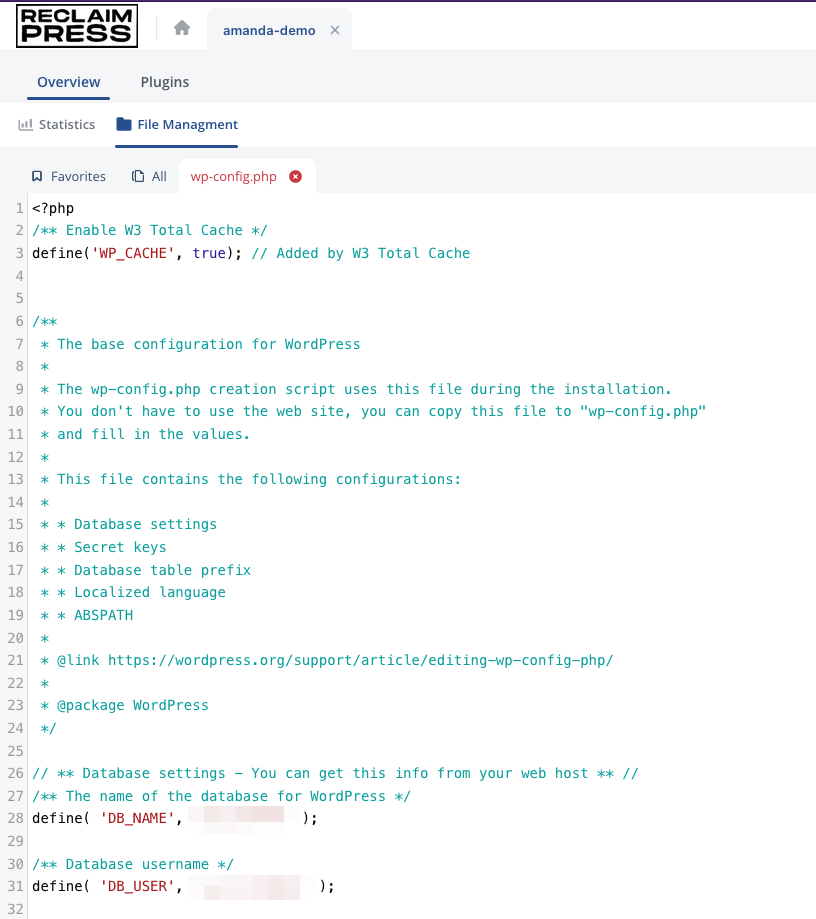Click the comment closer '*/' on line 24

tap(48, 729)
